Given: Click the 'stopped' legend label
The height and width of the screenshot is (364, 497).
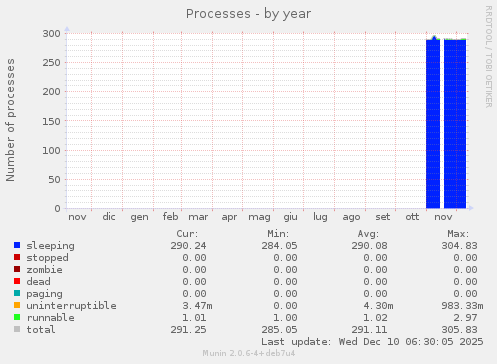Looking at the screenshot, I should coord(47,258).
